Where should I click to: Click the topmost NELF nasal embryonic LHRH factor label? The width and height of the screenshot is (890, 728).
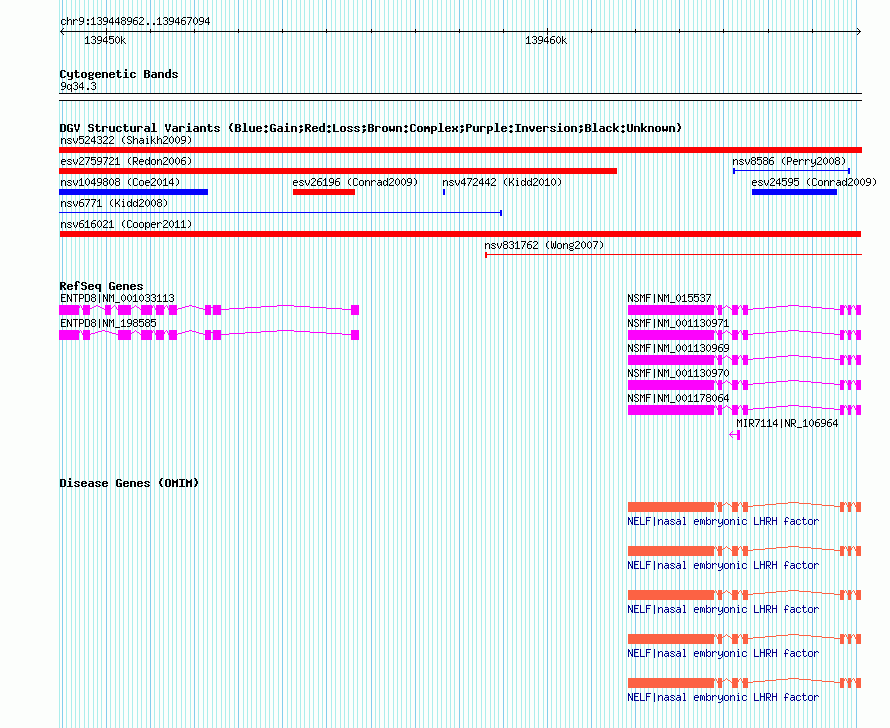pos(723,521)
